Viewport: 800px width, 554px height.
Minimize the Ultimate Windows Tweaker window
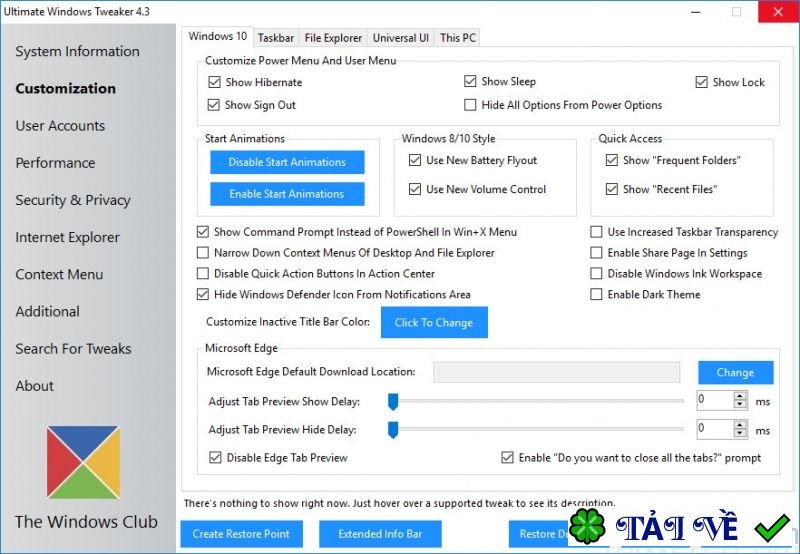[696, 12]
